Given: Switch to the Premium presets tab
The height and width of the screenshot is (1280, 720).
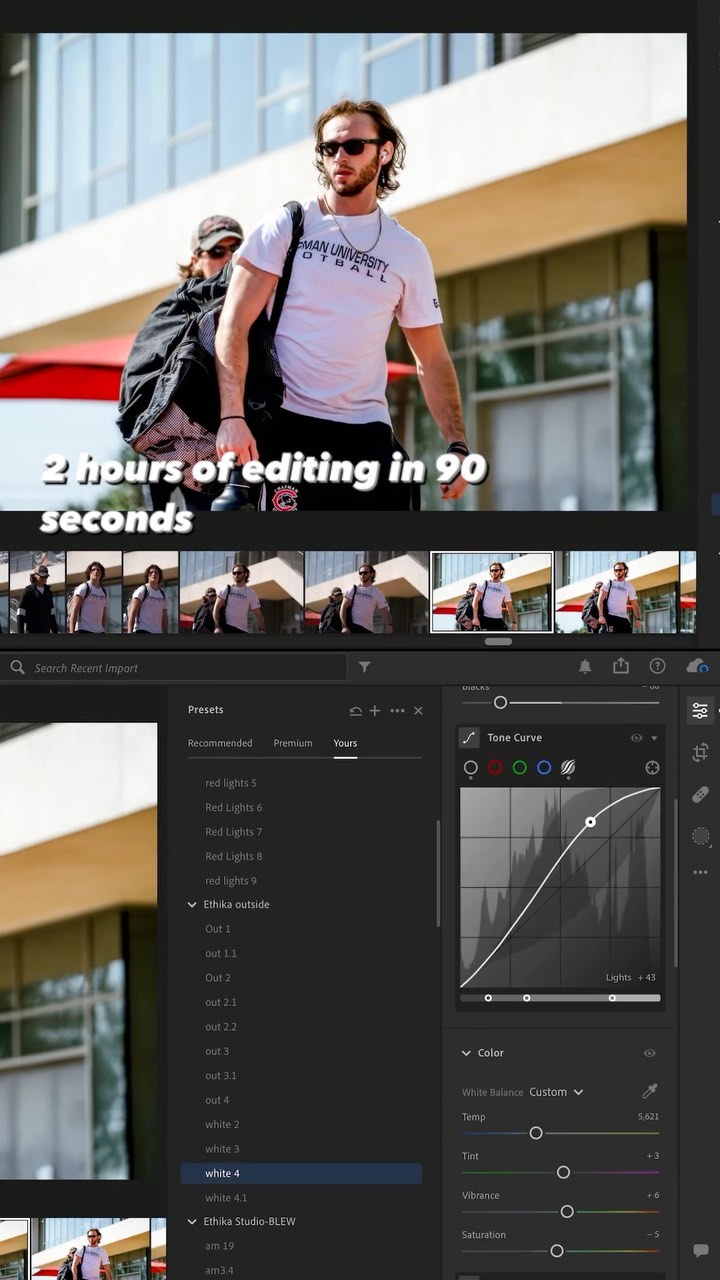Looking at the screenshot, I should coord(293,743).
